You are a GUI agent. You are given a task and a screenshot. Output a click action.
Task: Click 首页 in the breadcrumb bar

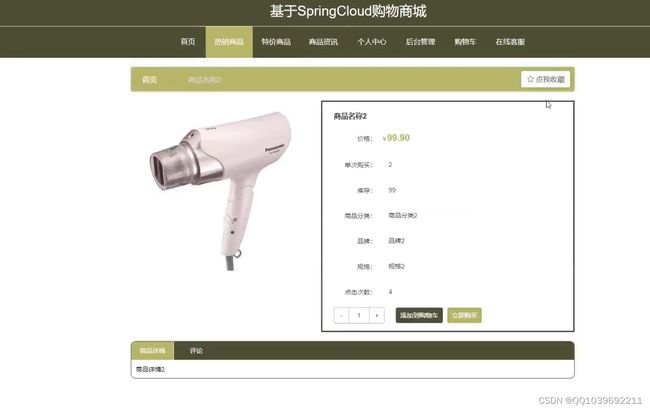click(x=150, y=80)
